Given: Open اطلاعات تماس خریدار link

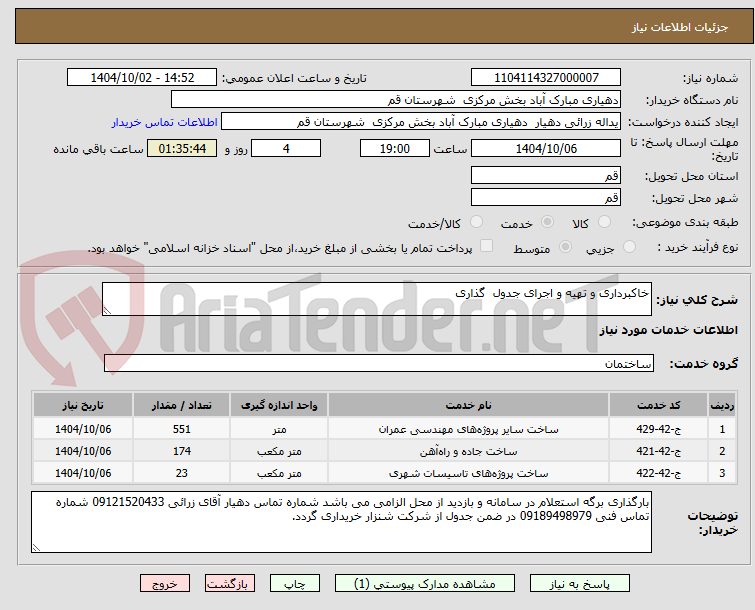Looking at the screenshot, I should click(165, 122).
